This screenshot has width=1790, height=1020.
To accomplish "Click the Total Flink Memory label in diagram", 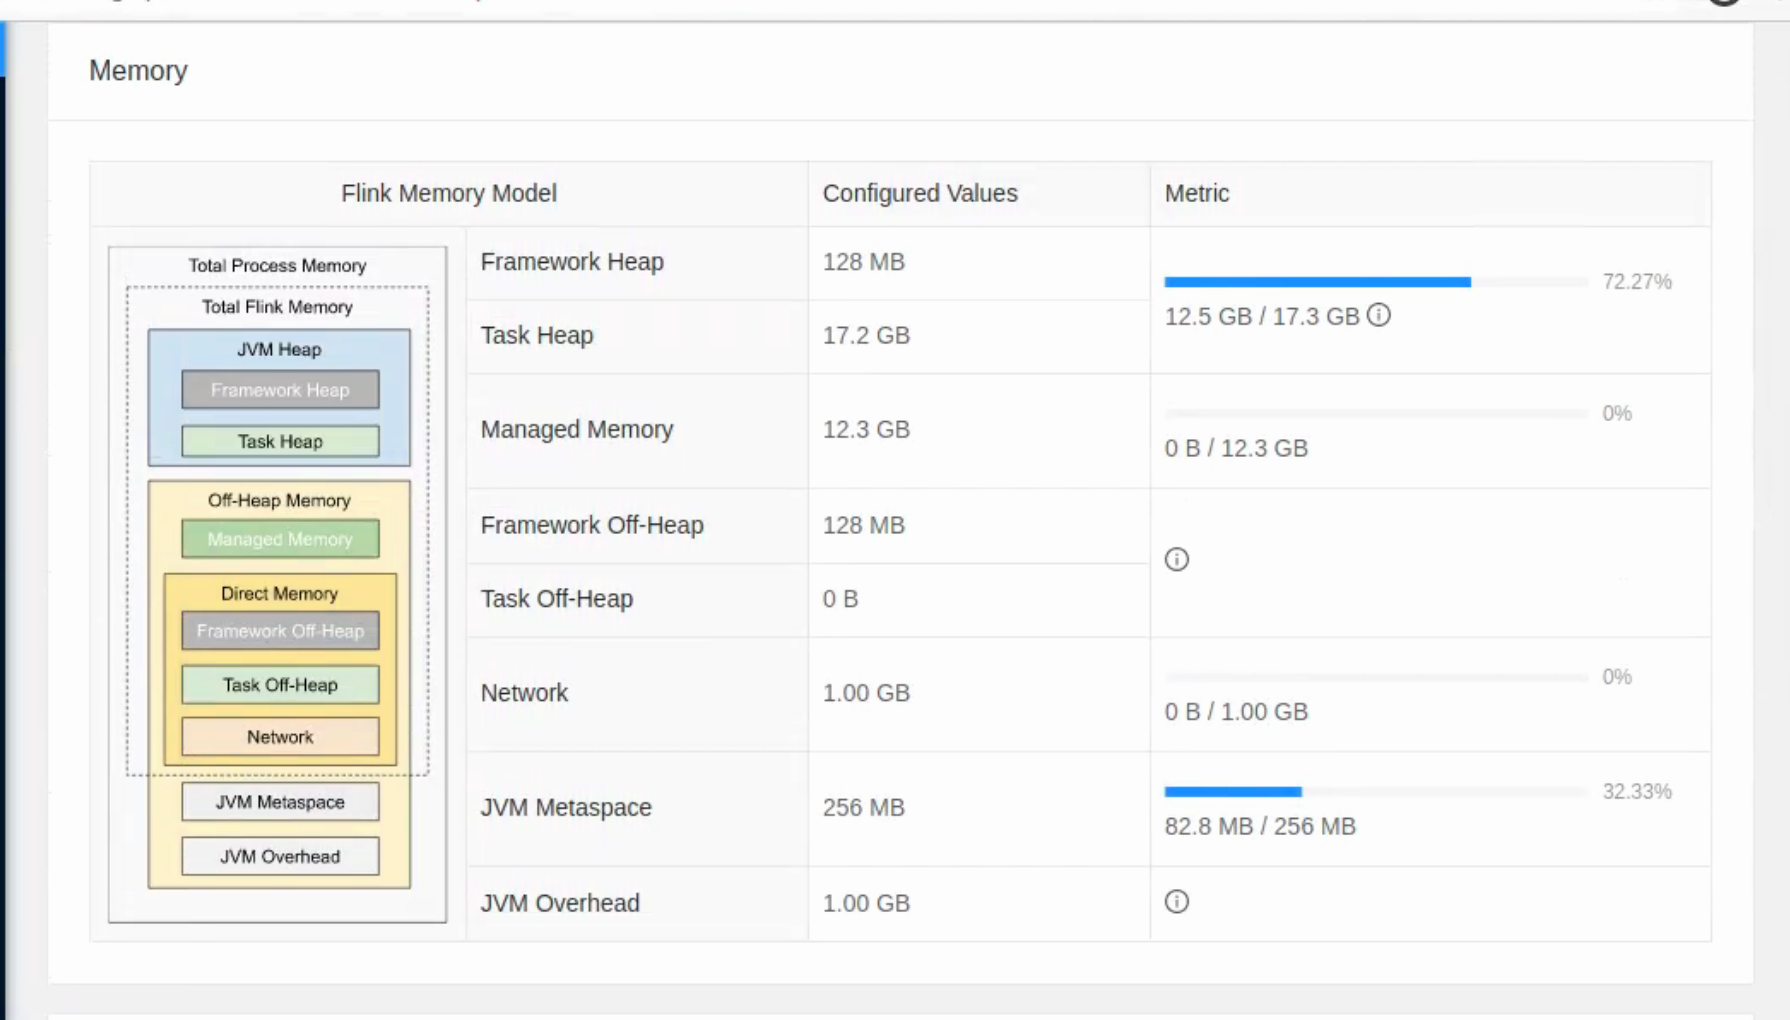I will pyautogui.click(x=277, y=307).
